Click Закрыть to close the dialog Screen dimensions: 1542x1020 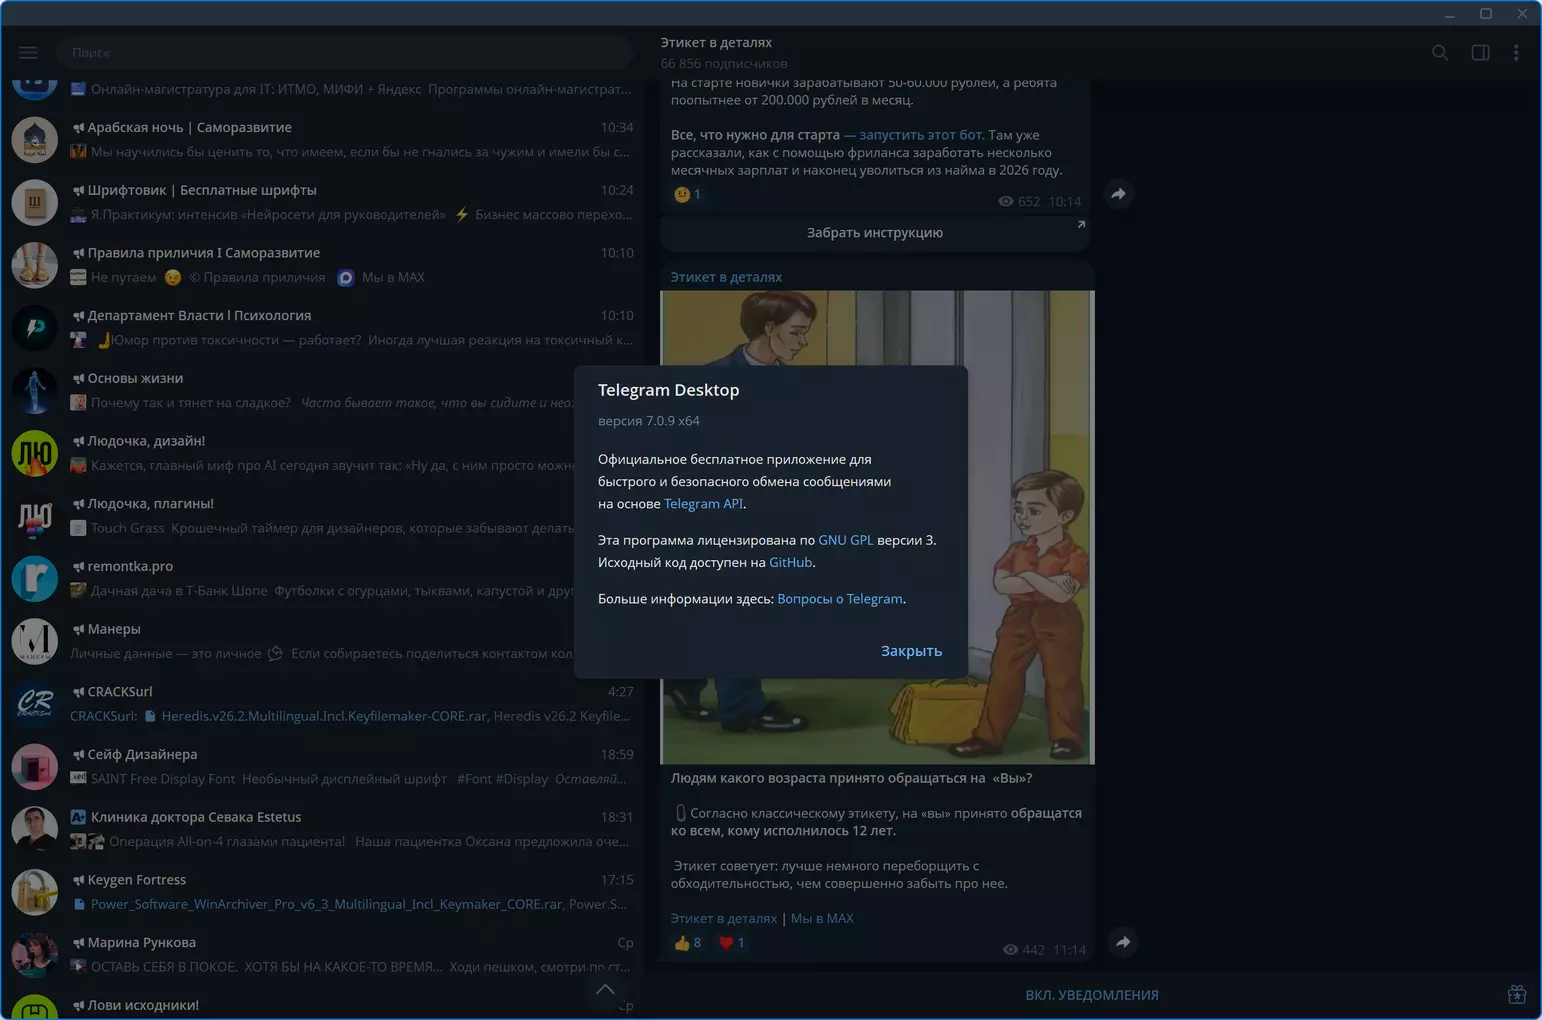coord(911,651)
